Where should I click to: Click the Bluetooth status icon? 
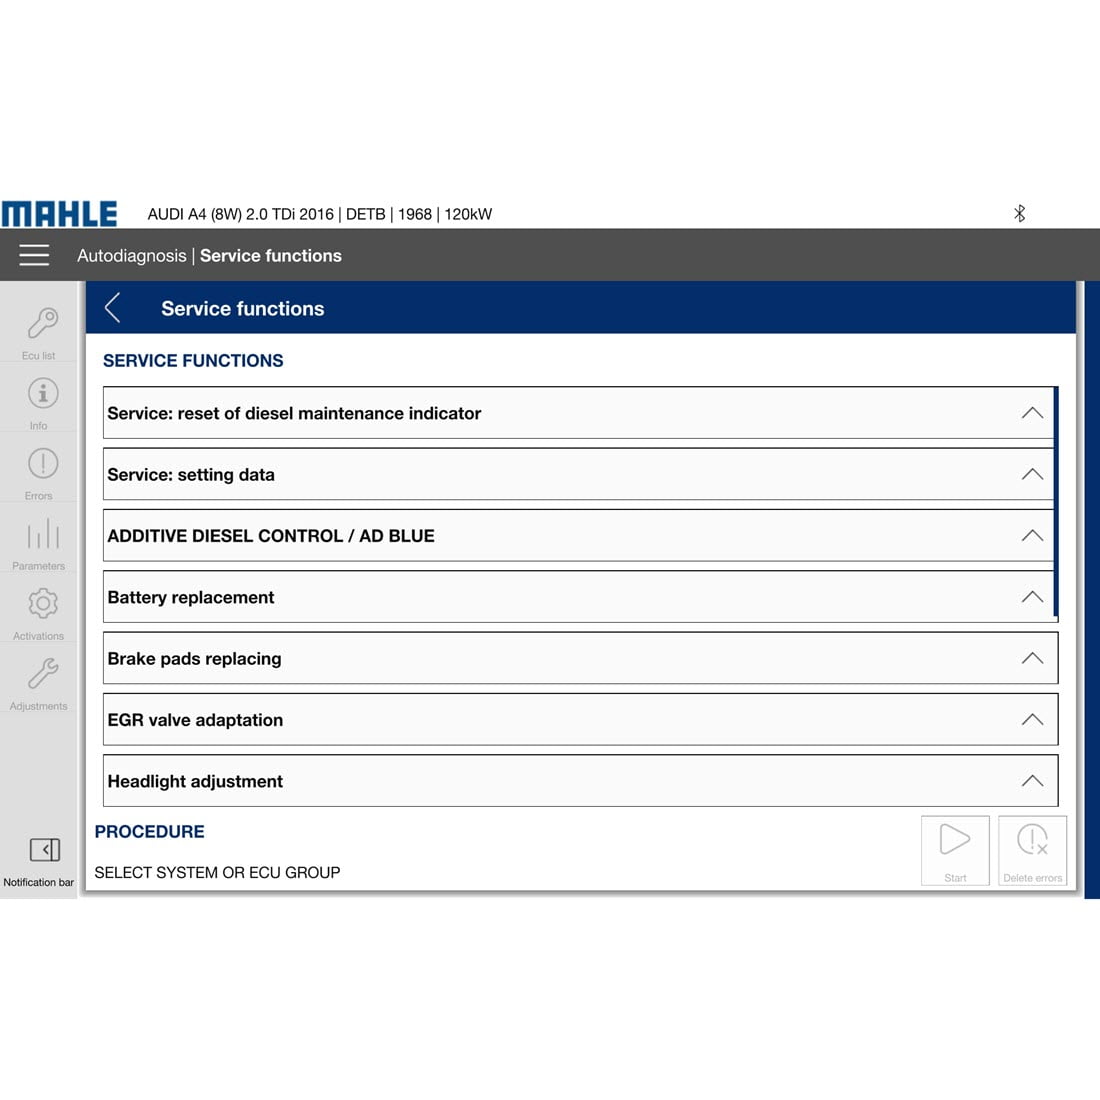(x=1019, y=213)
